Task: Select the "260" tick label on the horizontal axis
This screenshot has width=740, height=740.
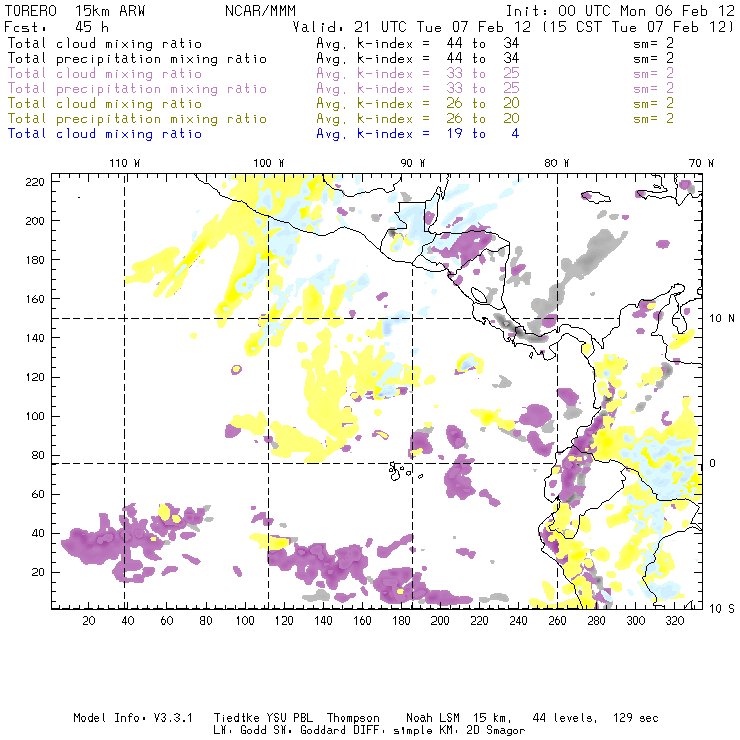Action: pyautogui.click(x=557, y=621)
